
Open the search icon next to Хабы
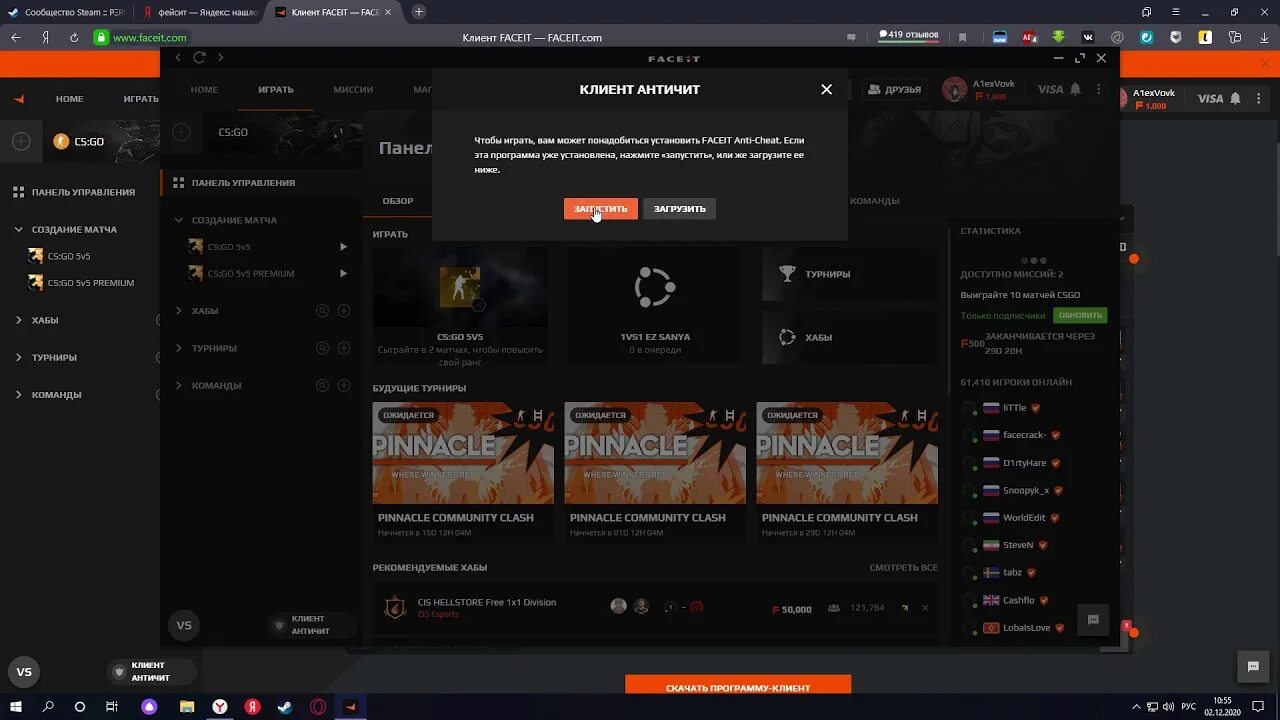click(322, 310)
